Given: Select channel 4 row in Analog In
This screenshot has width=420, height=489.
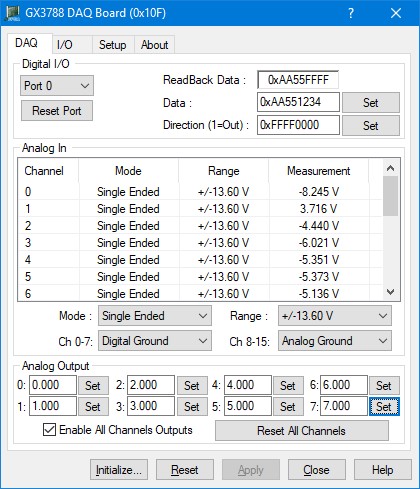Looking at the screenshot, I should click(x=200, y=260).
